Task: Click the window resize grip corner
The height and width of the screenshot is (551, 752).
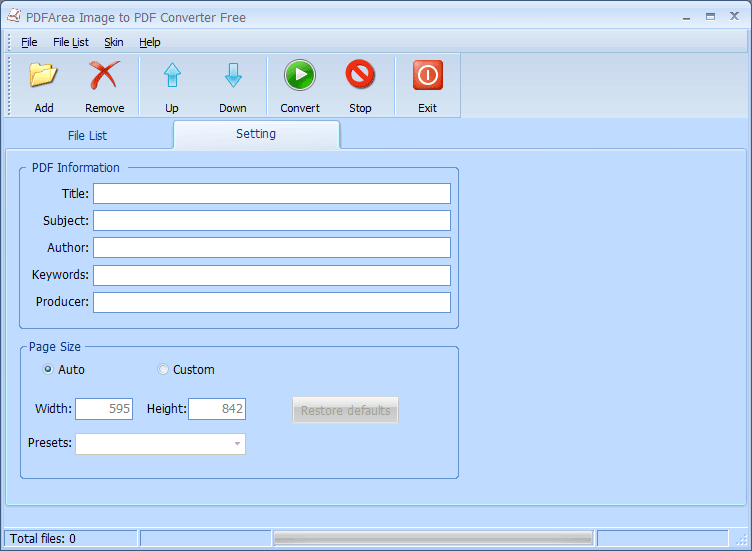Action: pos(742,540)
